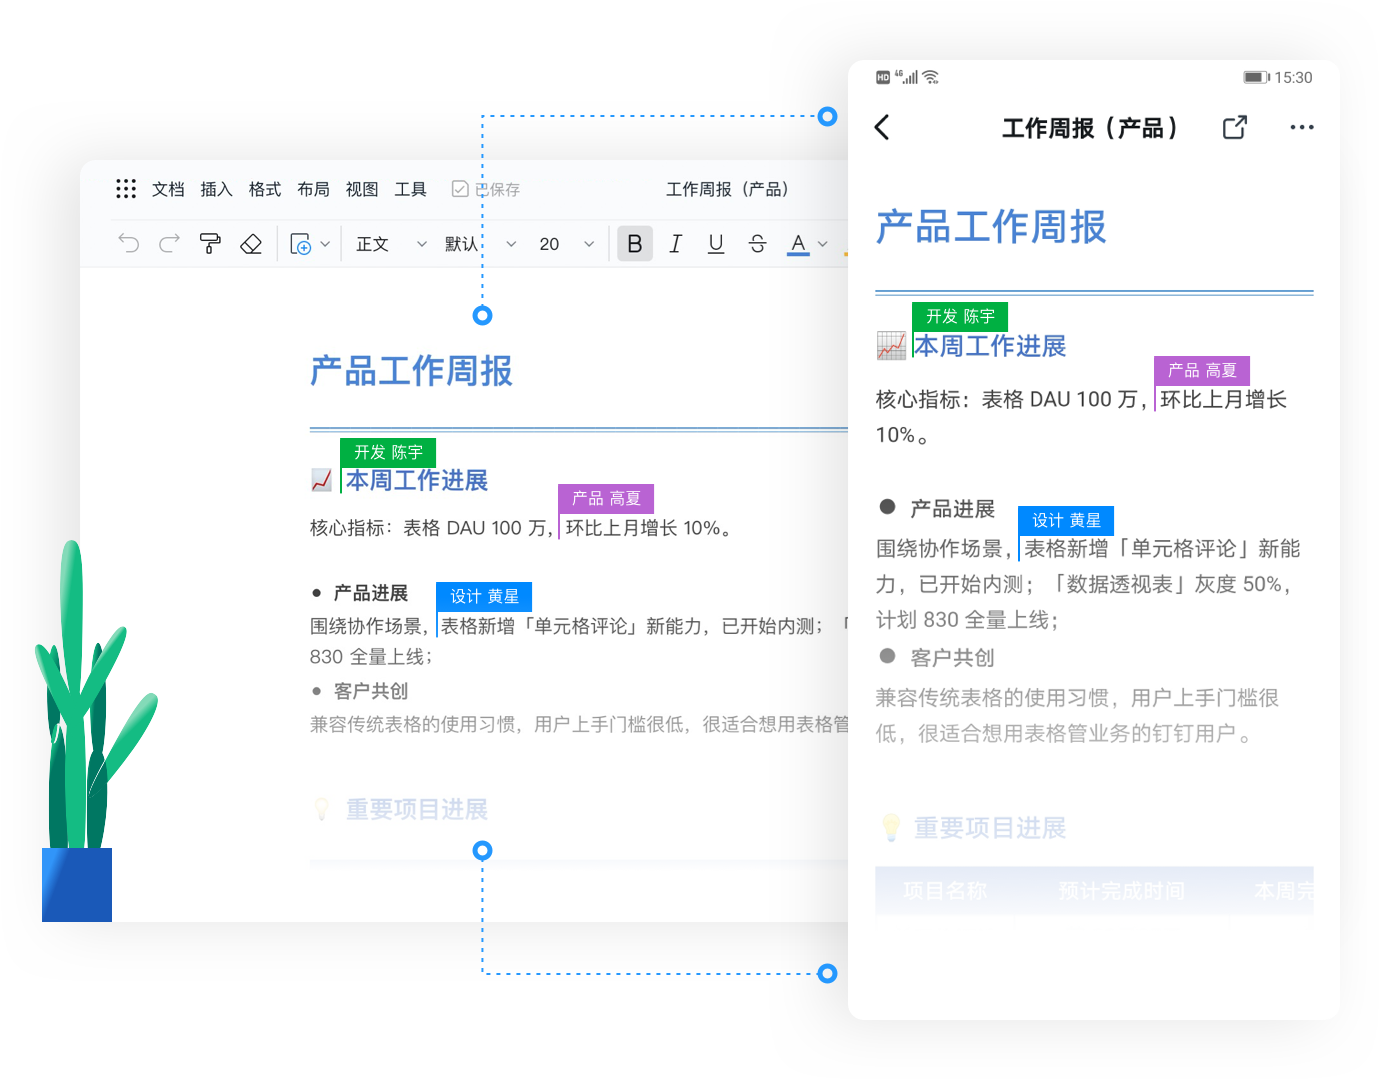Open the 默认 font family dropdown
The height and width of the screenshot is (1080, 1380).
(x=470, y=243)
